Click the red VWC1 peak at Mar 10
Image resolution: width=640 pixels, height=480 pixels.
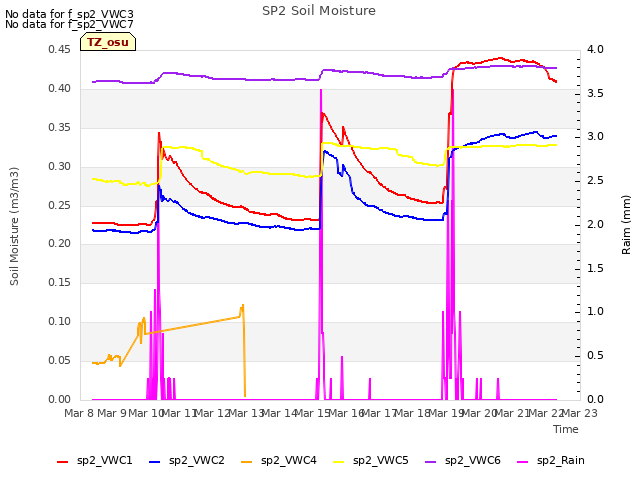159,133
